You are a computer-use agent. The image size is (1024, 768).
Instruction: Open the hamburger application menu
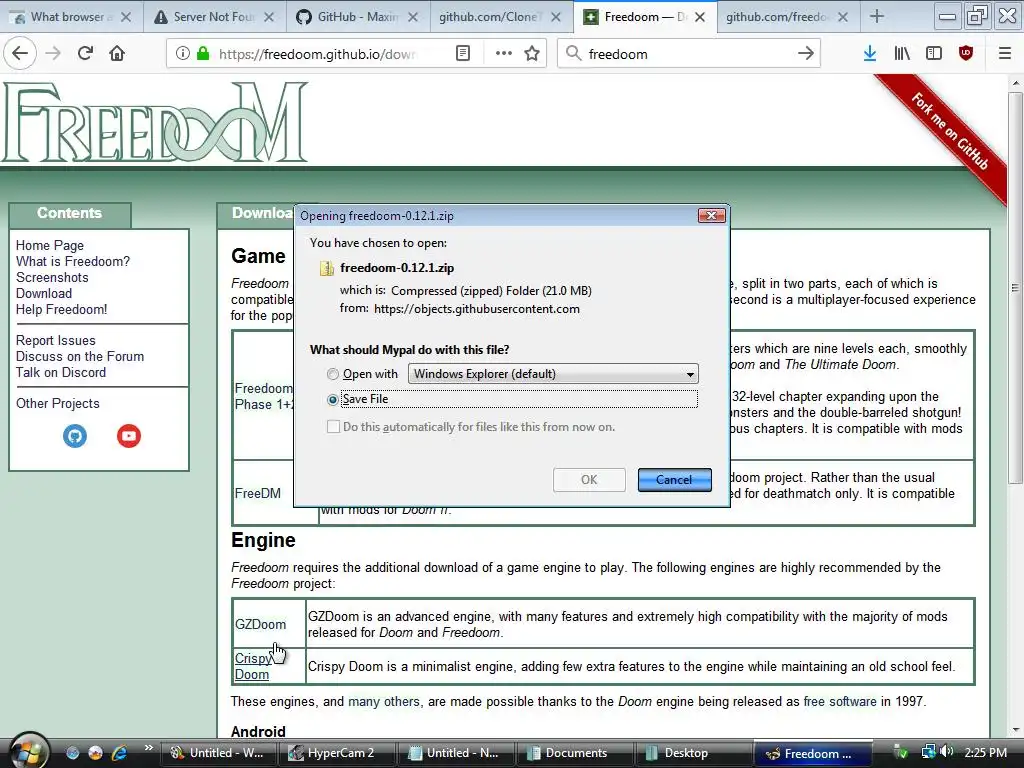tap(1005, 54)
